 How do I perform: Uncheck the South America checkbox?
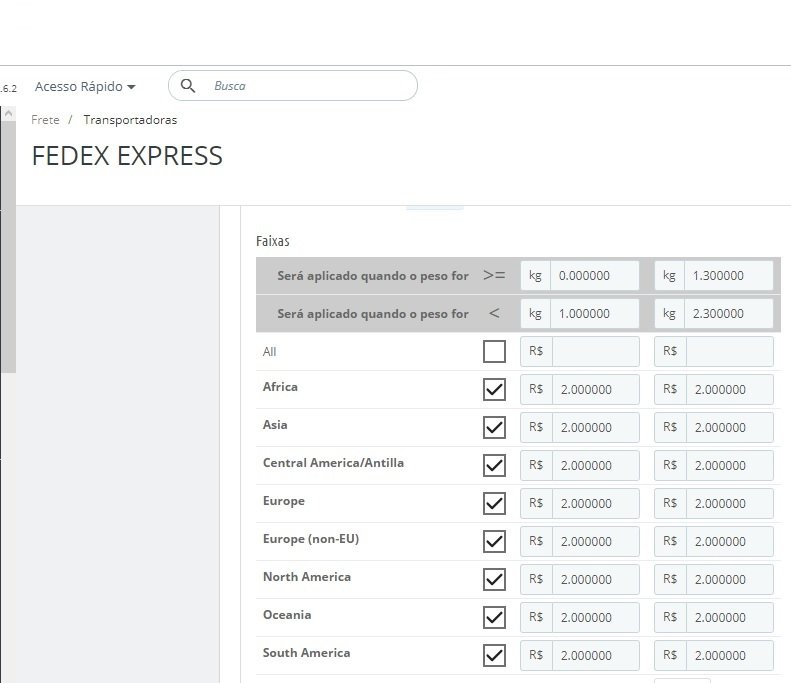(x=494, y=655)
